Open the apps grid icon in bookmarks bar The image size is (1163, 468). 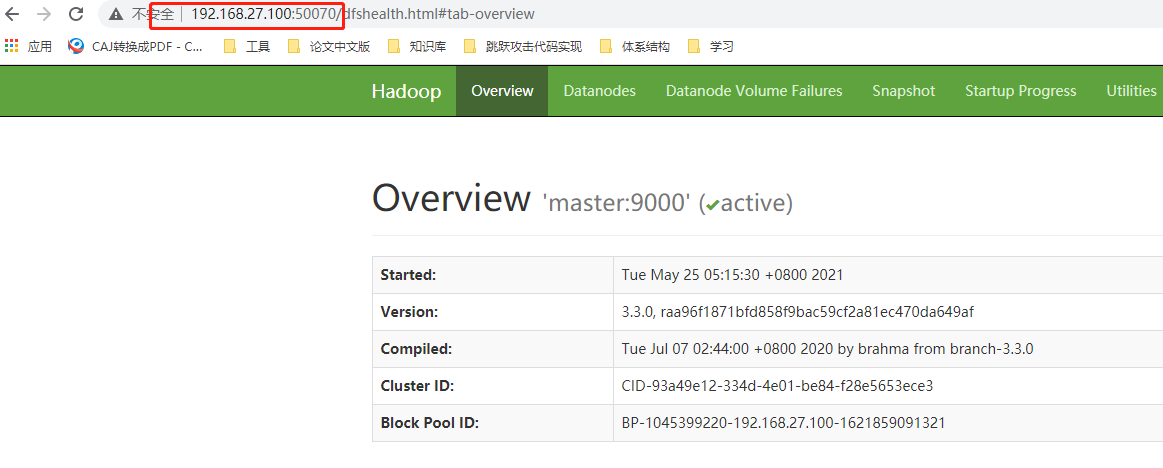click(11, 46)
